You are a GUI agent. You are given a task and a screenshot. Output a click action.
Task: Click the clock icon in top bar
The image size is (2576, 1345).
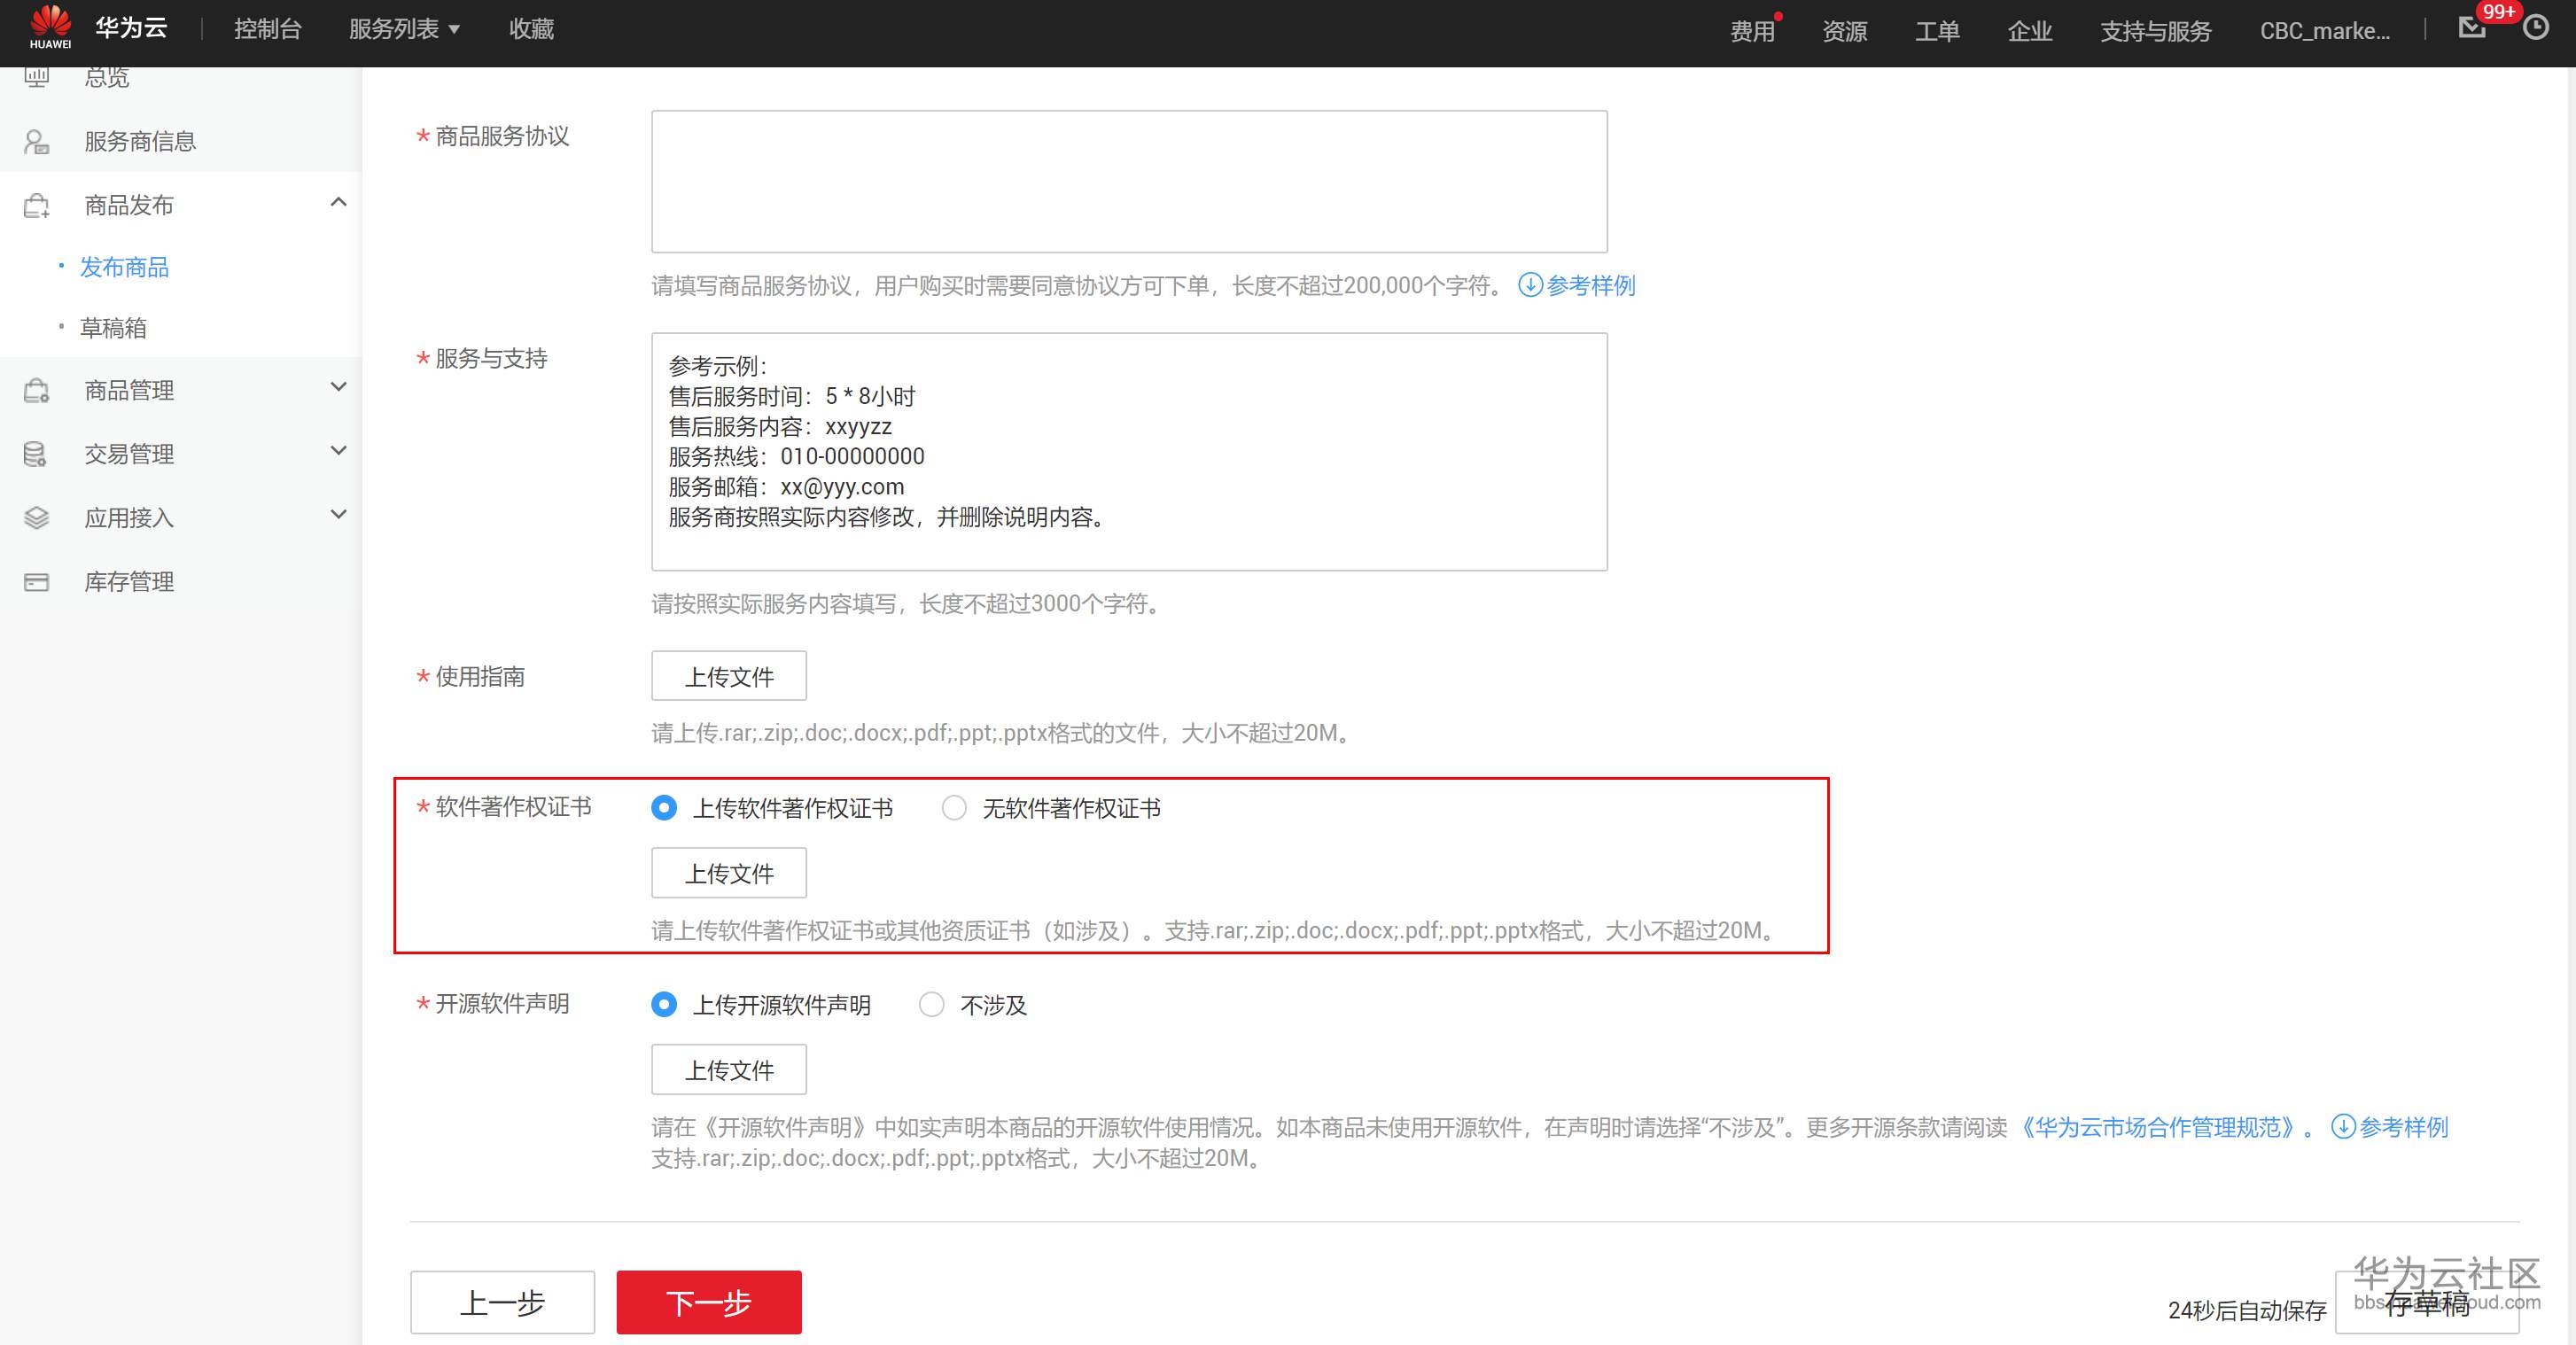[x=2535, y=27]
